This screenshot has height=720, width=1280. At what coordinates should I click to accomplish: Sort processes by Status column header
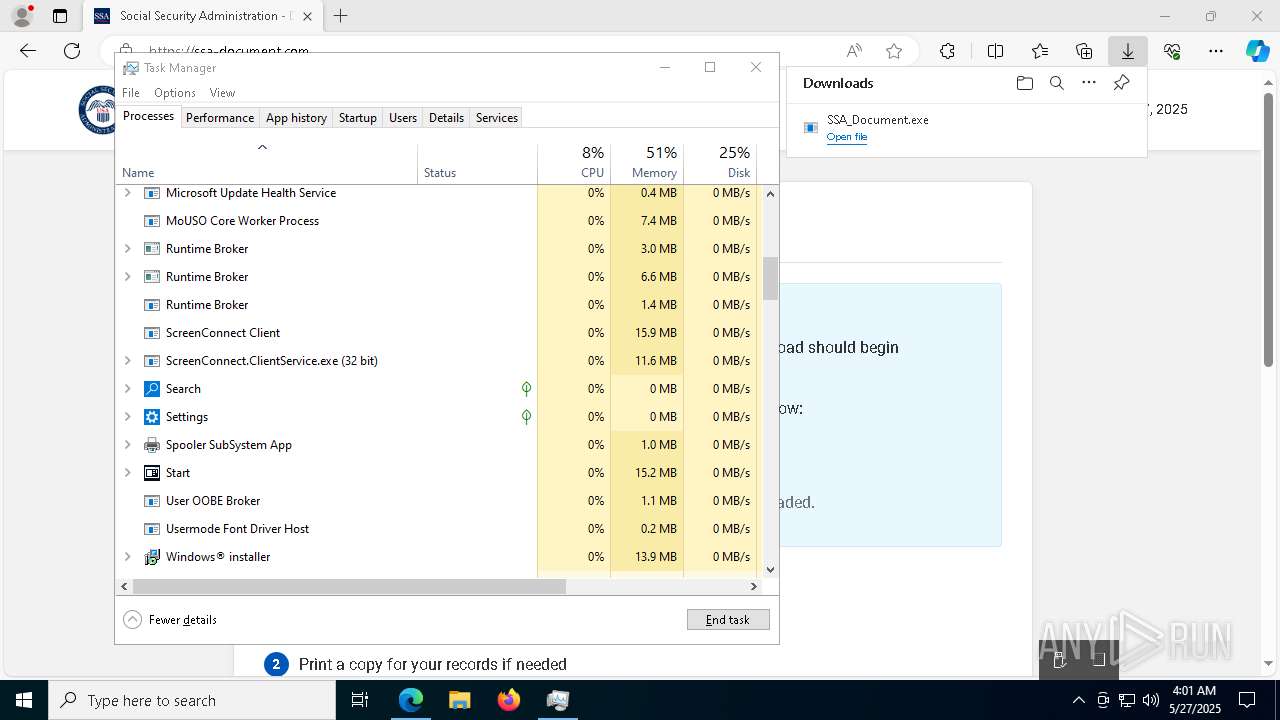[477, 164]
